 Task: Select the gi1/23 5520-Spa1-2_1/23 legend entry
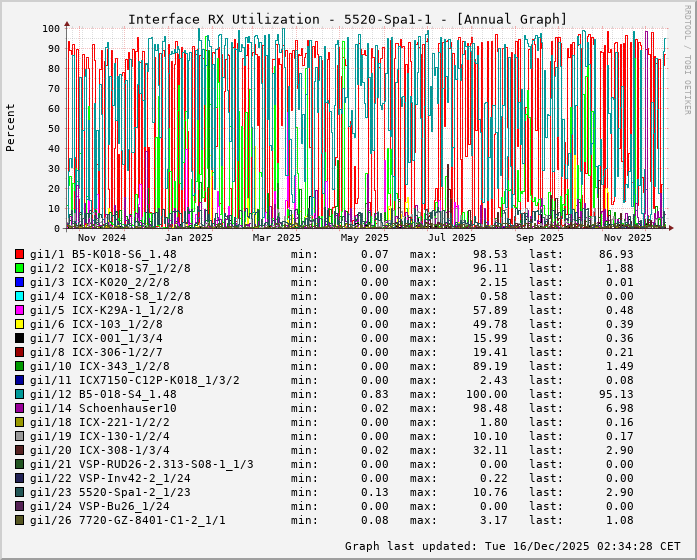(110, 492)
